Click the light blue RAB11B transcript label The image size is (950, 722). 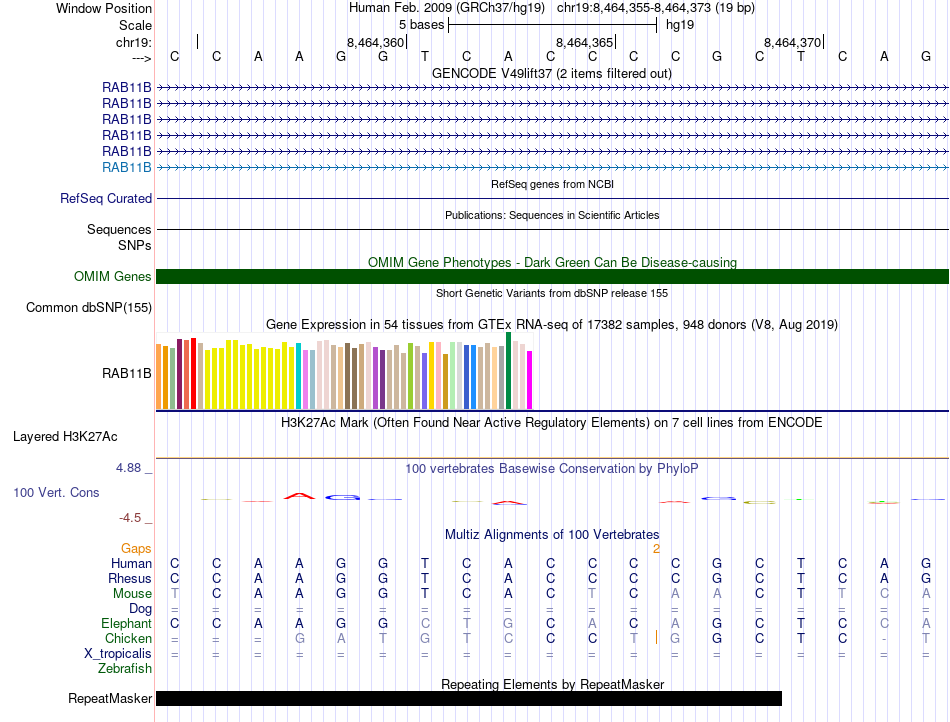tap(127, 167)
